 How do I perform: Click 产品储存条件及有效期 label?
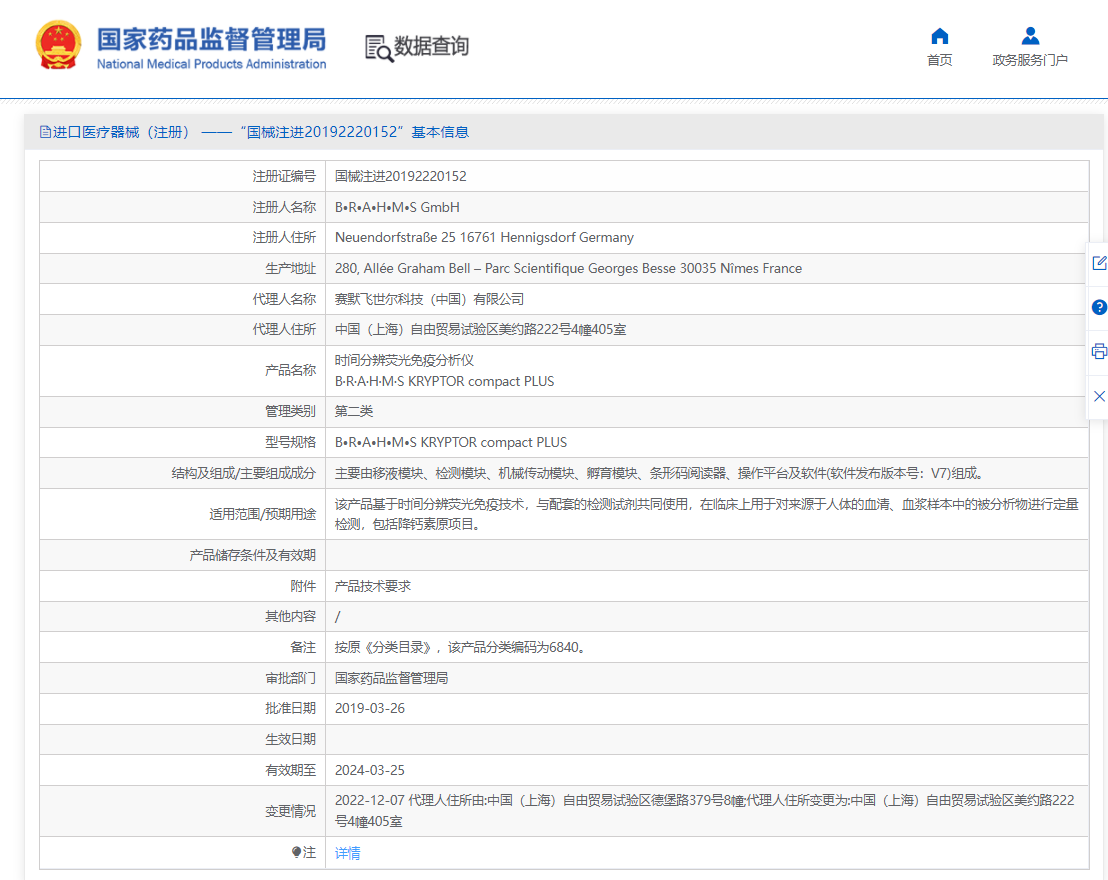[252, 556]
